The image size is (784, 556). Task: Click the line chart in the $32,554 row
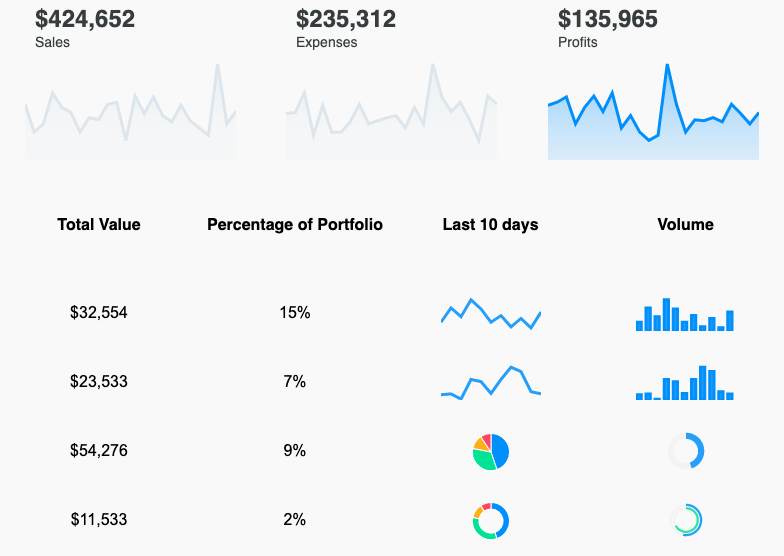coord(490,314)
